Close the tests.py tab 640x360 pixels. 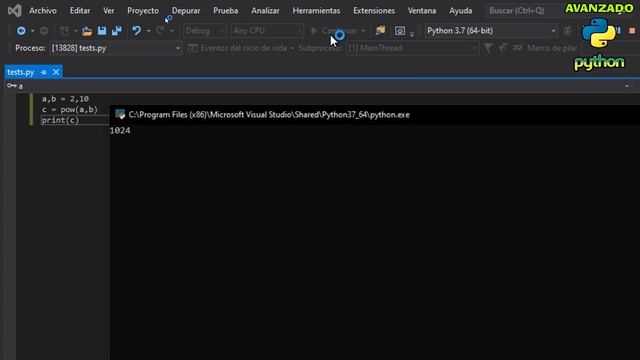tap(56, 72)
